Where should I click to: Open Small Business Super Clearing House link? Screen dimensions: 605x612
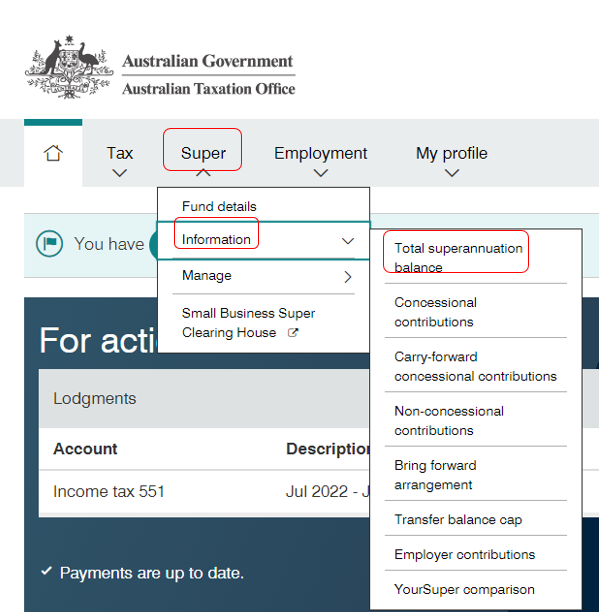pyautogui.click(x=248, y=323)
